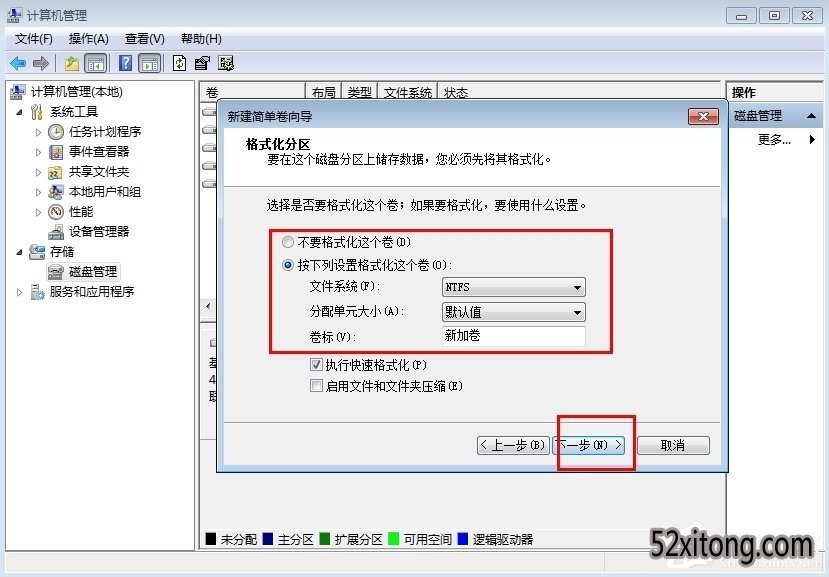Open the 操作(A) menu
Viewport: 829px width, 577px height.
(88, 39)
